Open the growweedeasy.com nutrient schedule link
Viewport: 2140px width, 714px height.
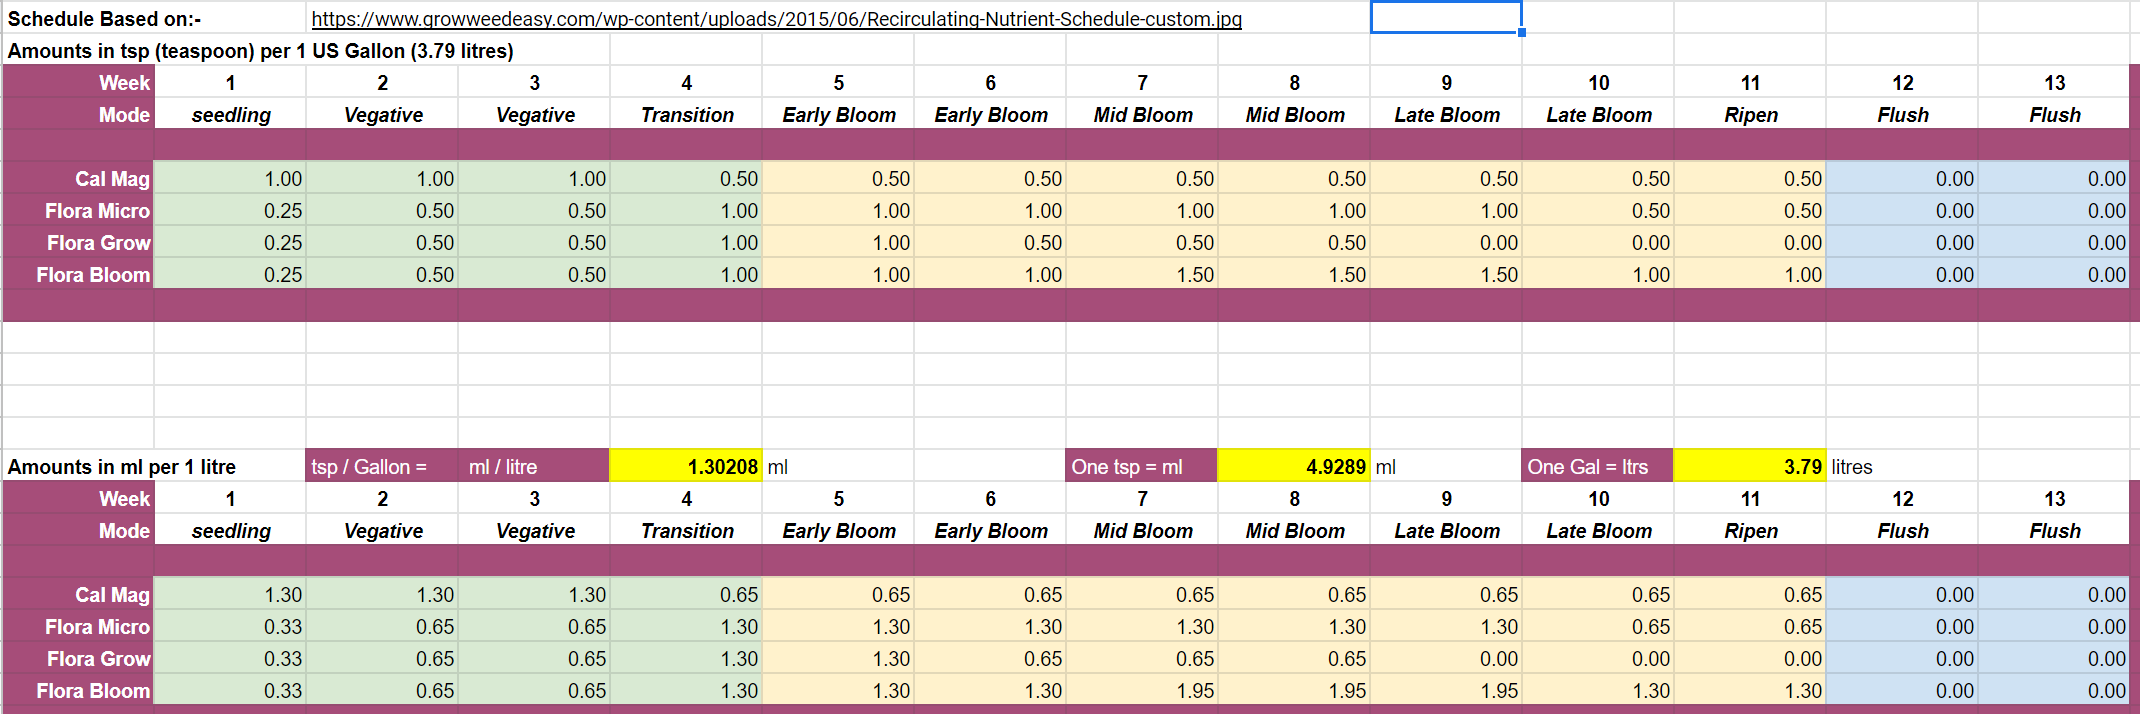click(x=776, y=19)
